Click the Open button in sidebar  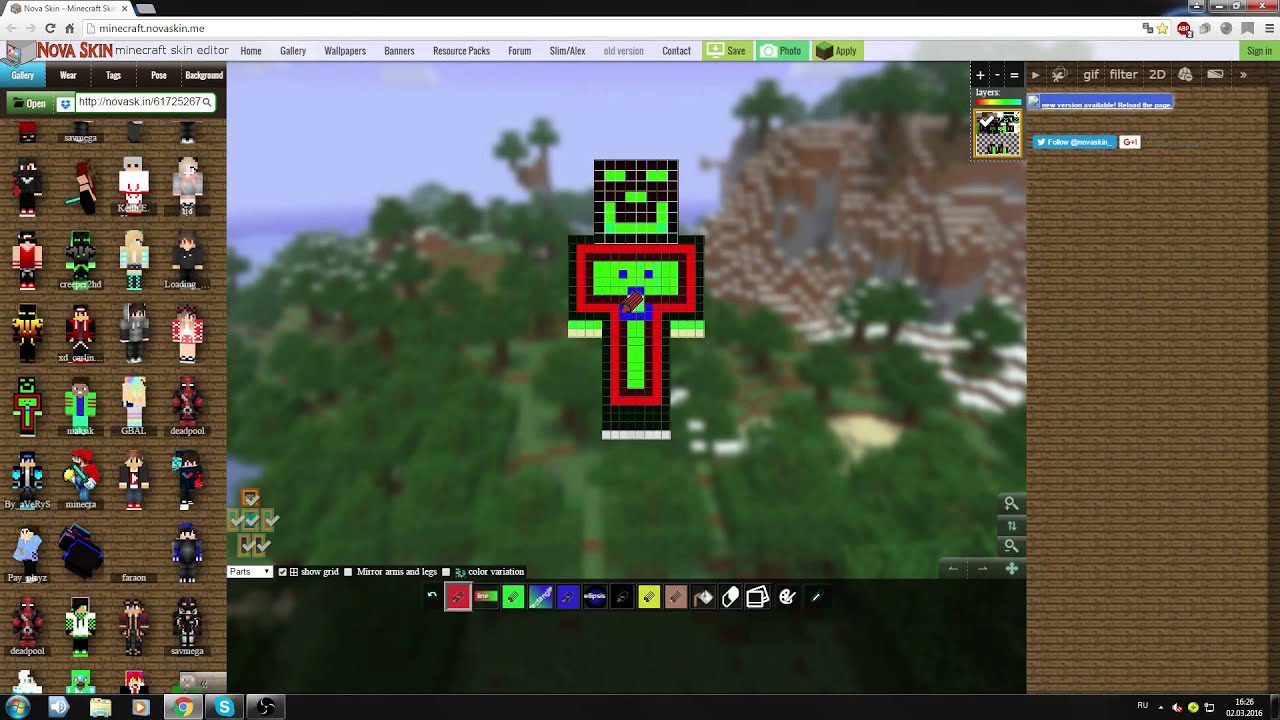28,103
